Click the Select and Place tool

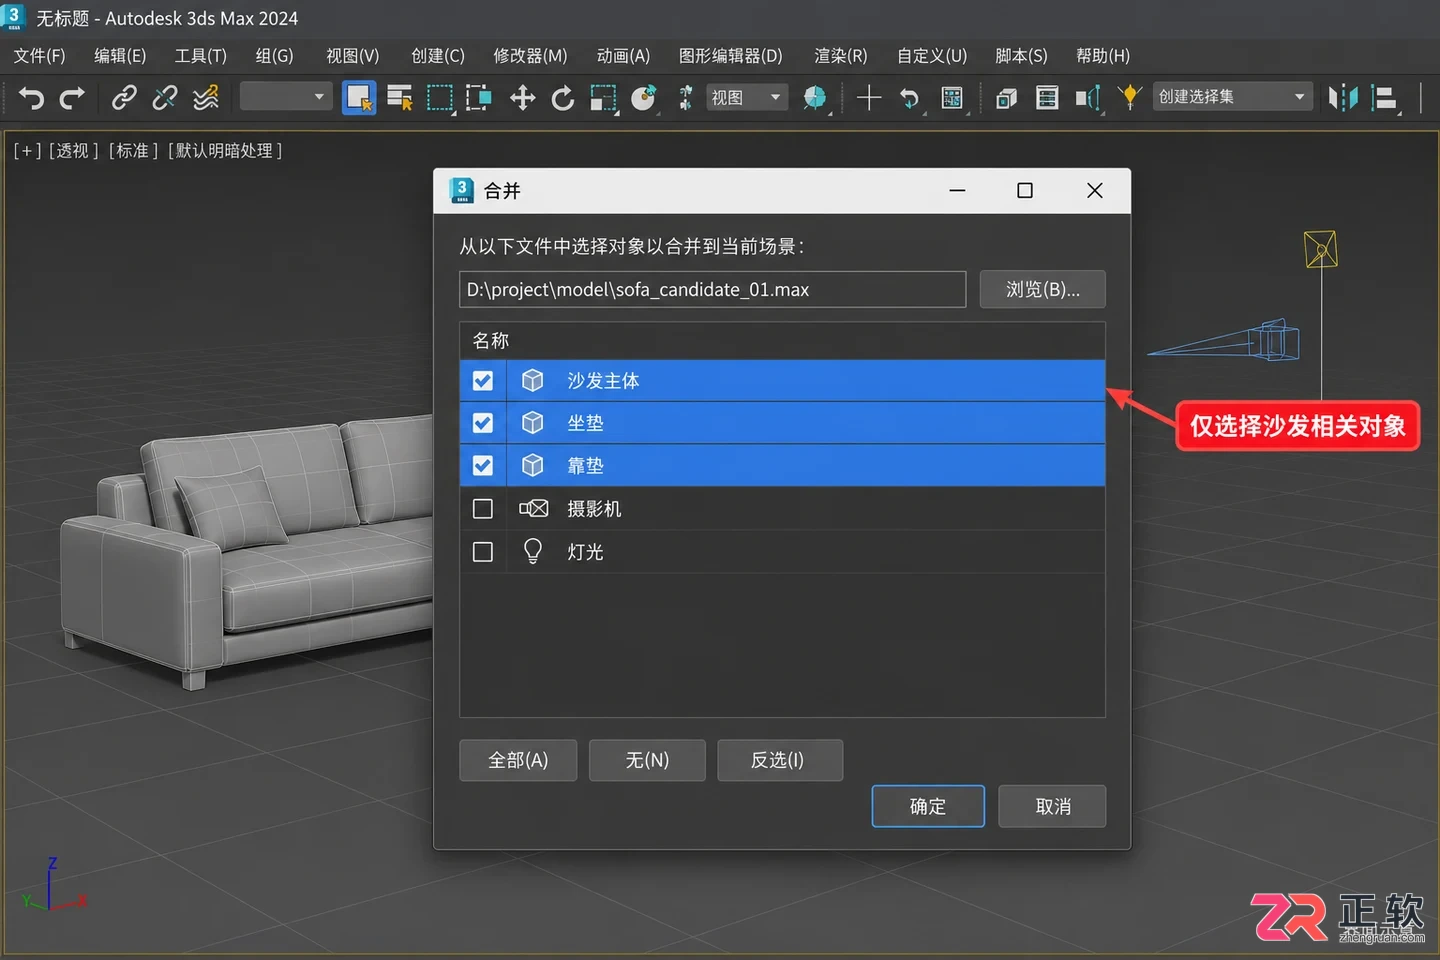point(644,98)
